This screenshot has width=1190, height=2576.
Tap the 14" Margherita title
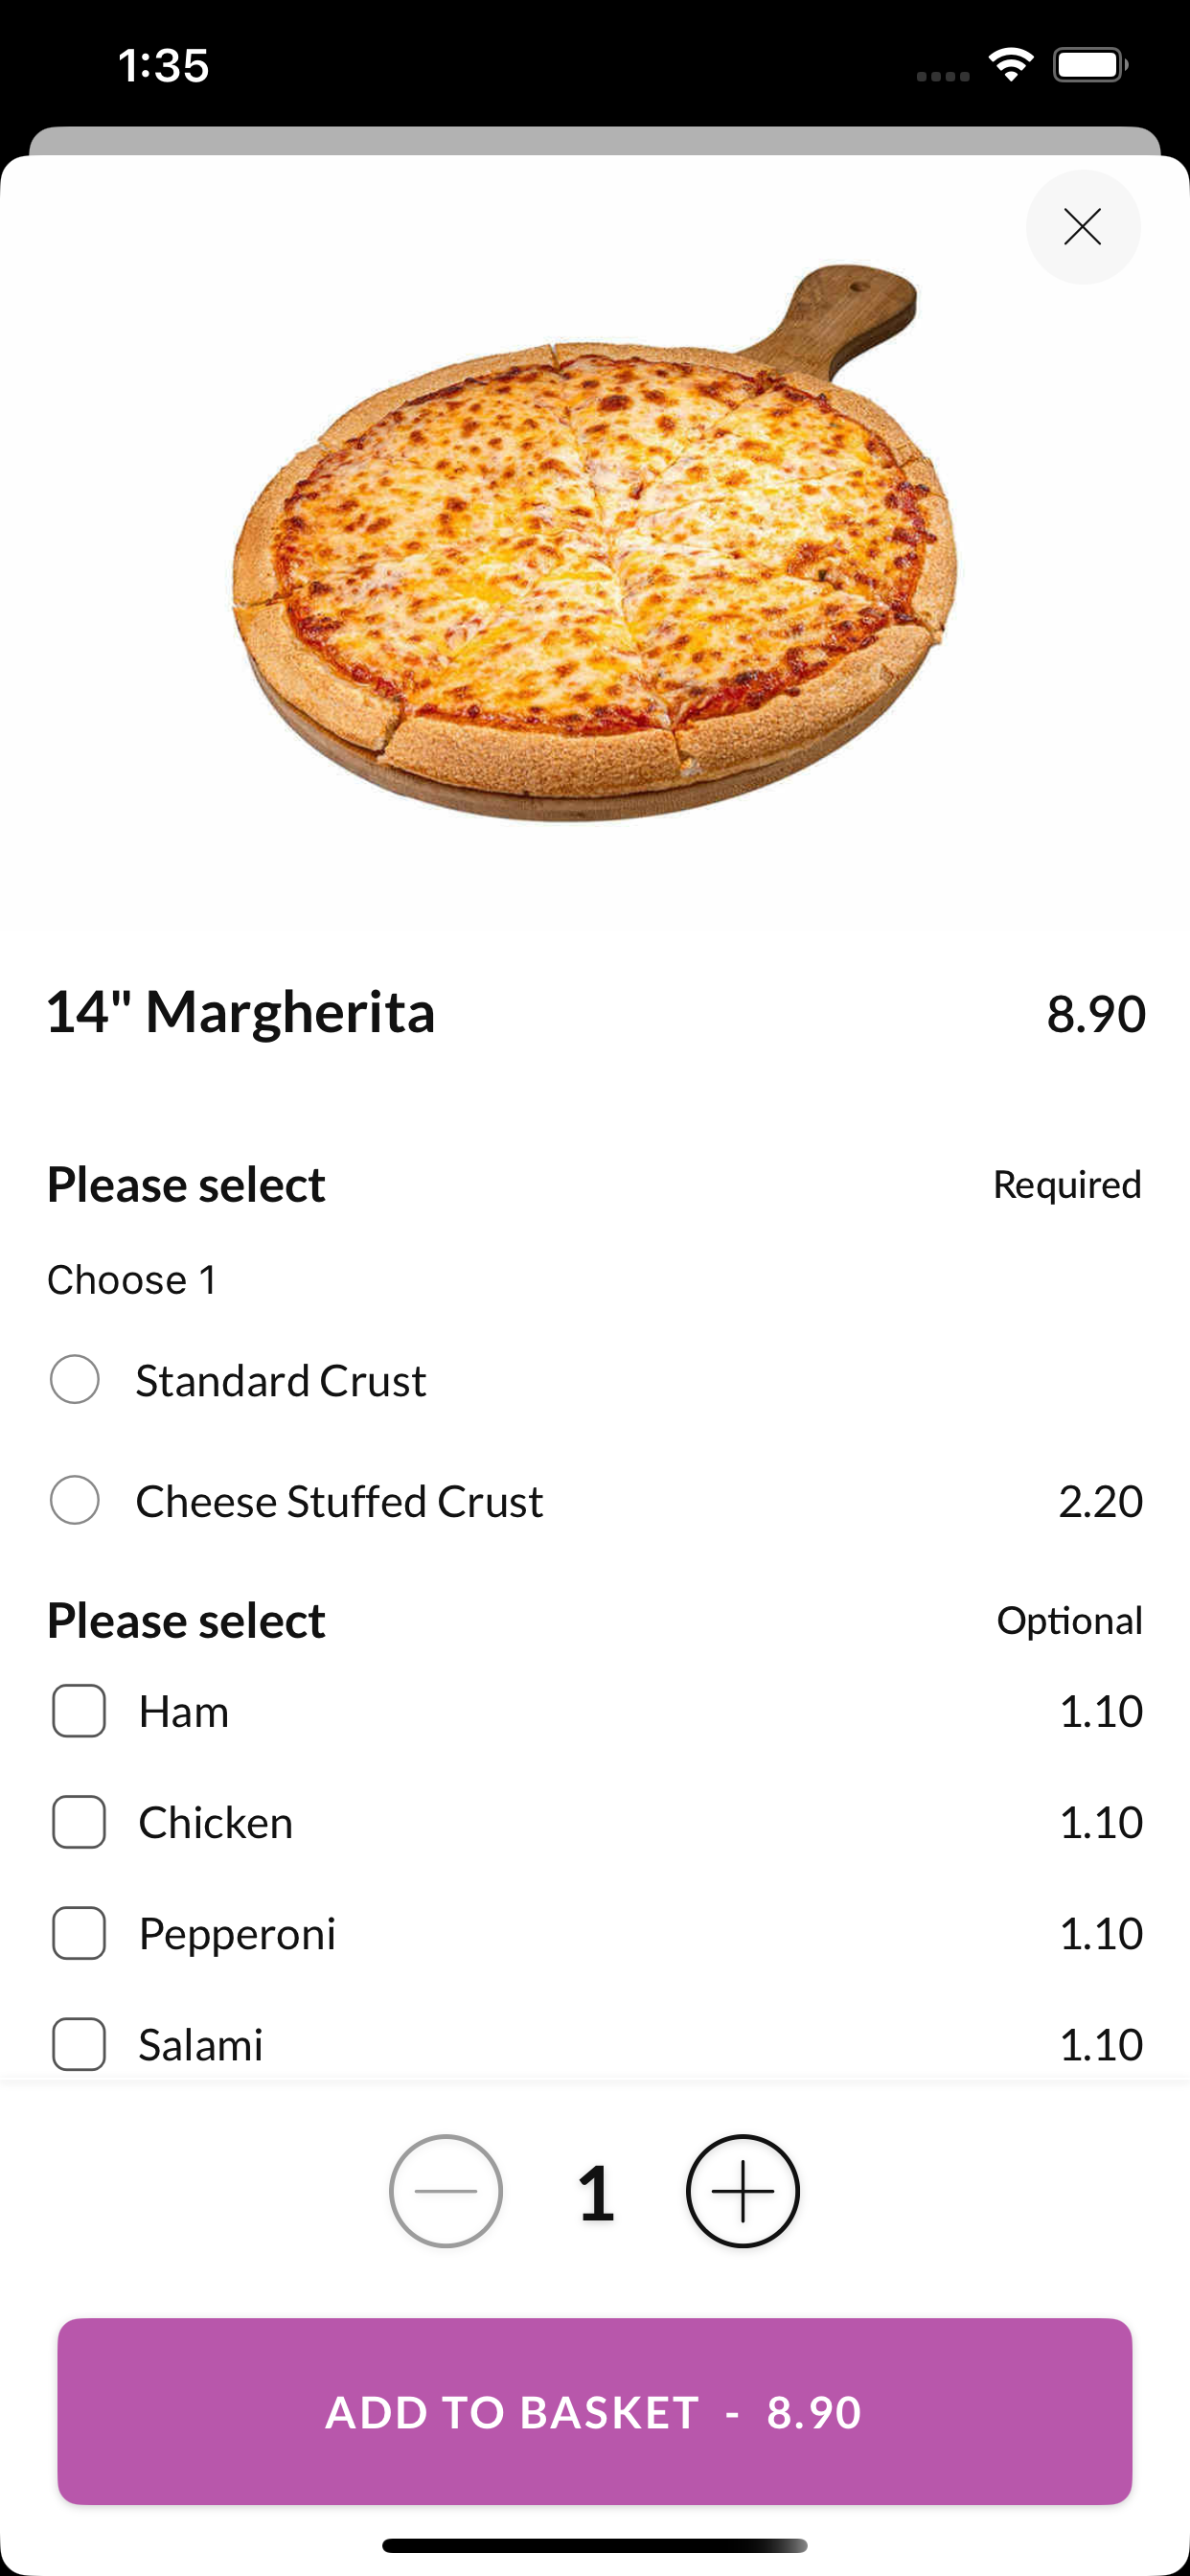click(x=241, y=1012)
